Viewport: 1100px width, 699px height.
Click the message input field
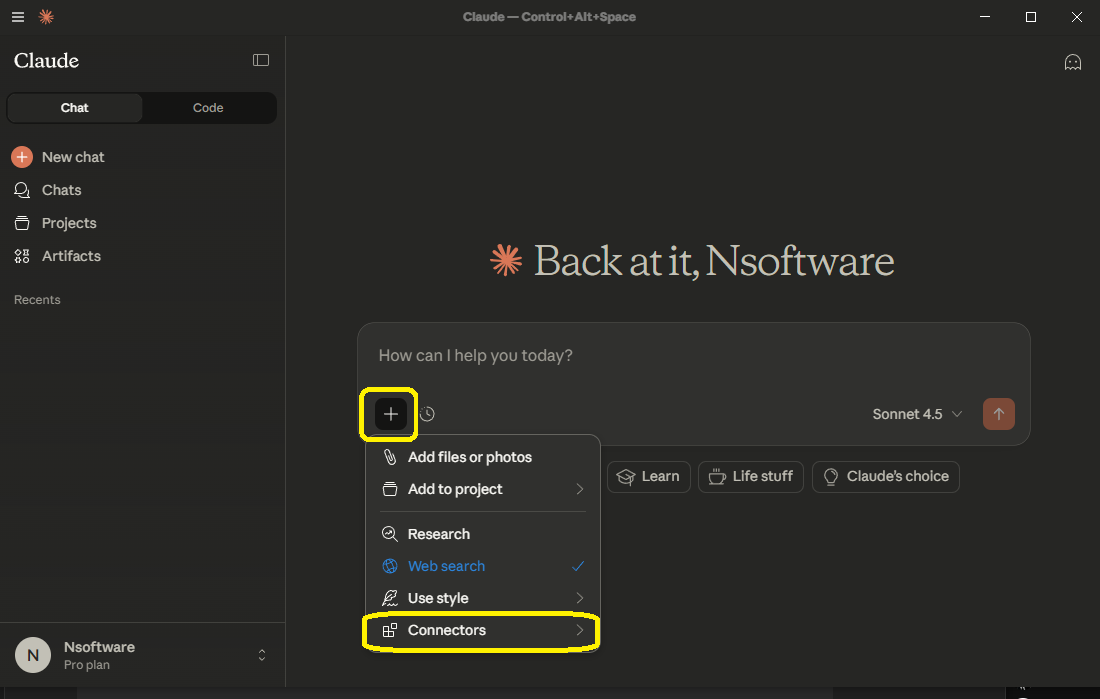693,356
